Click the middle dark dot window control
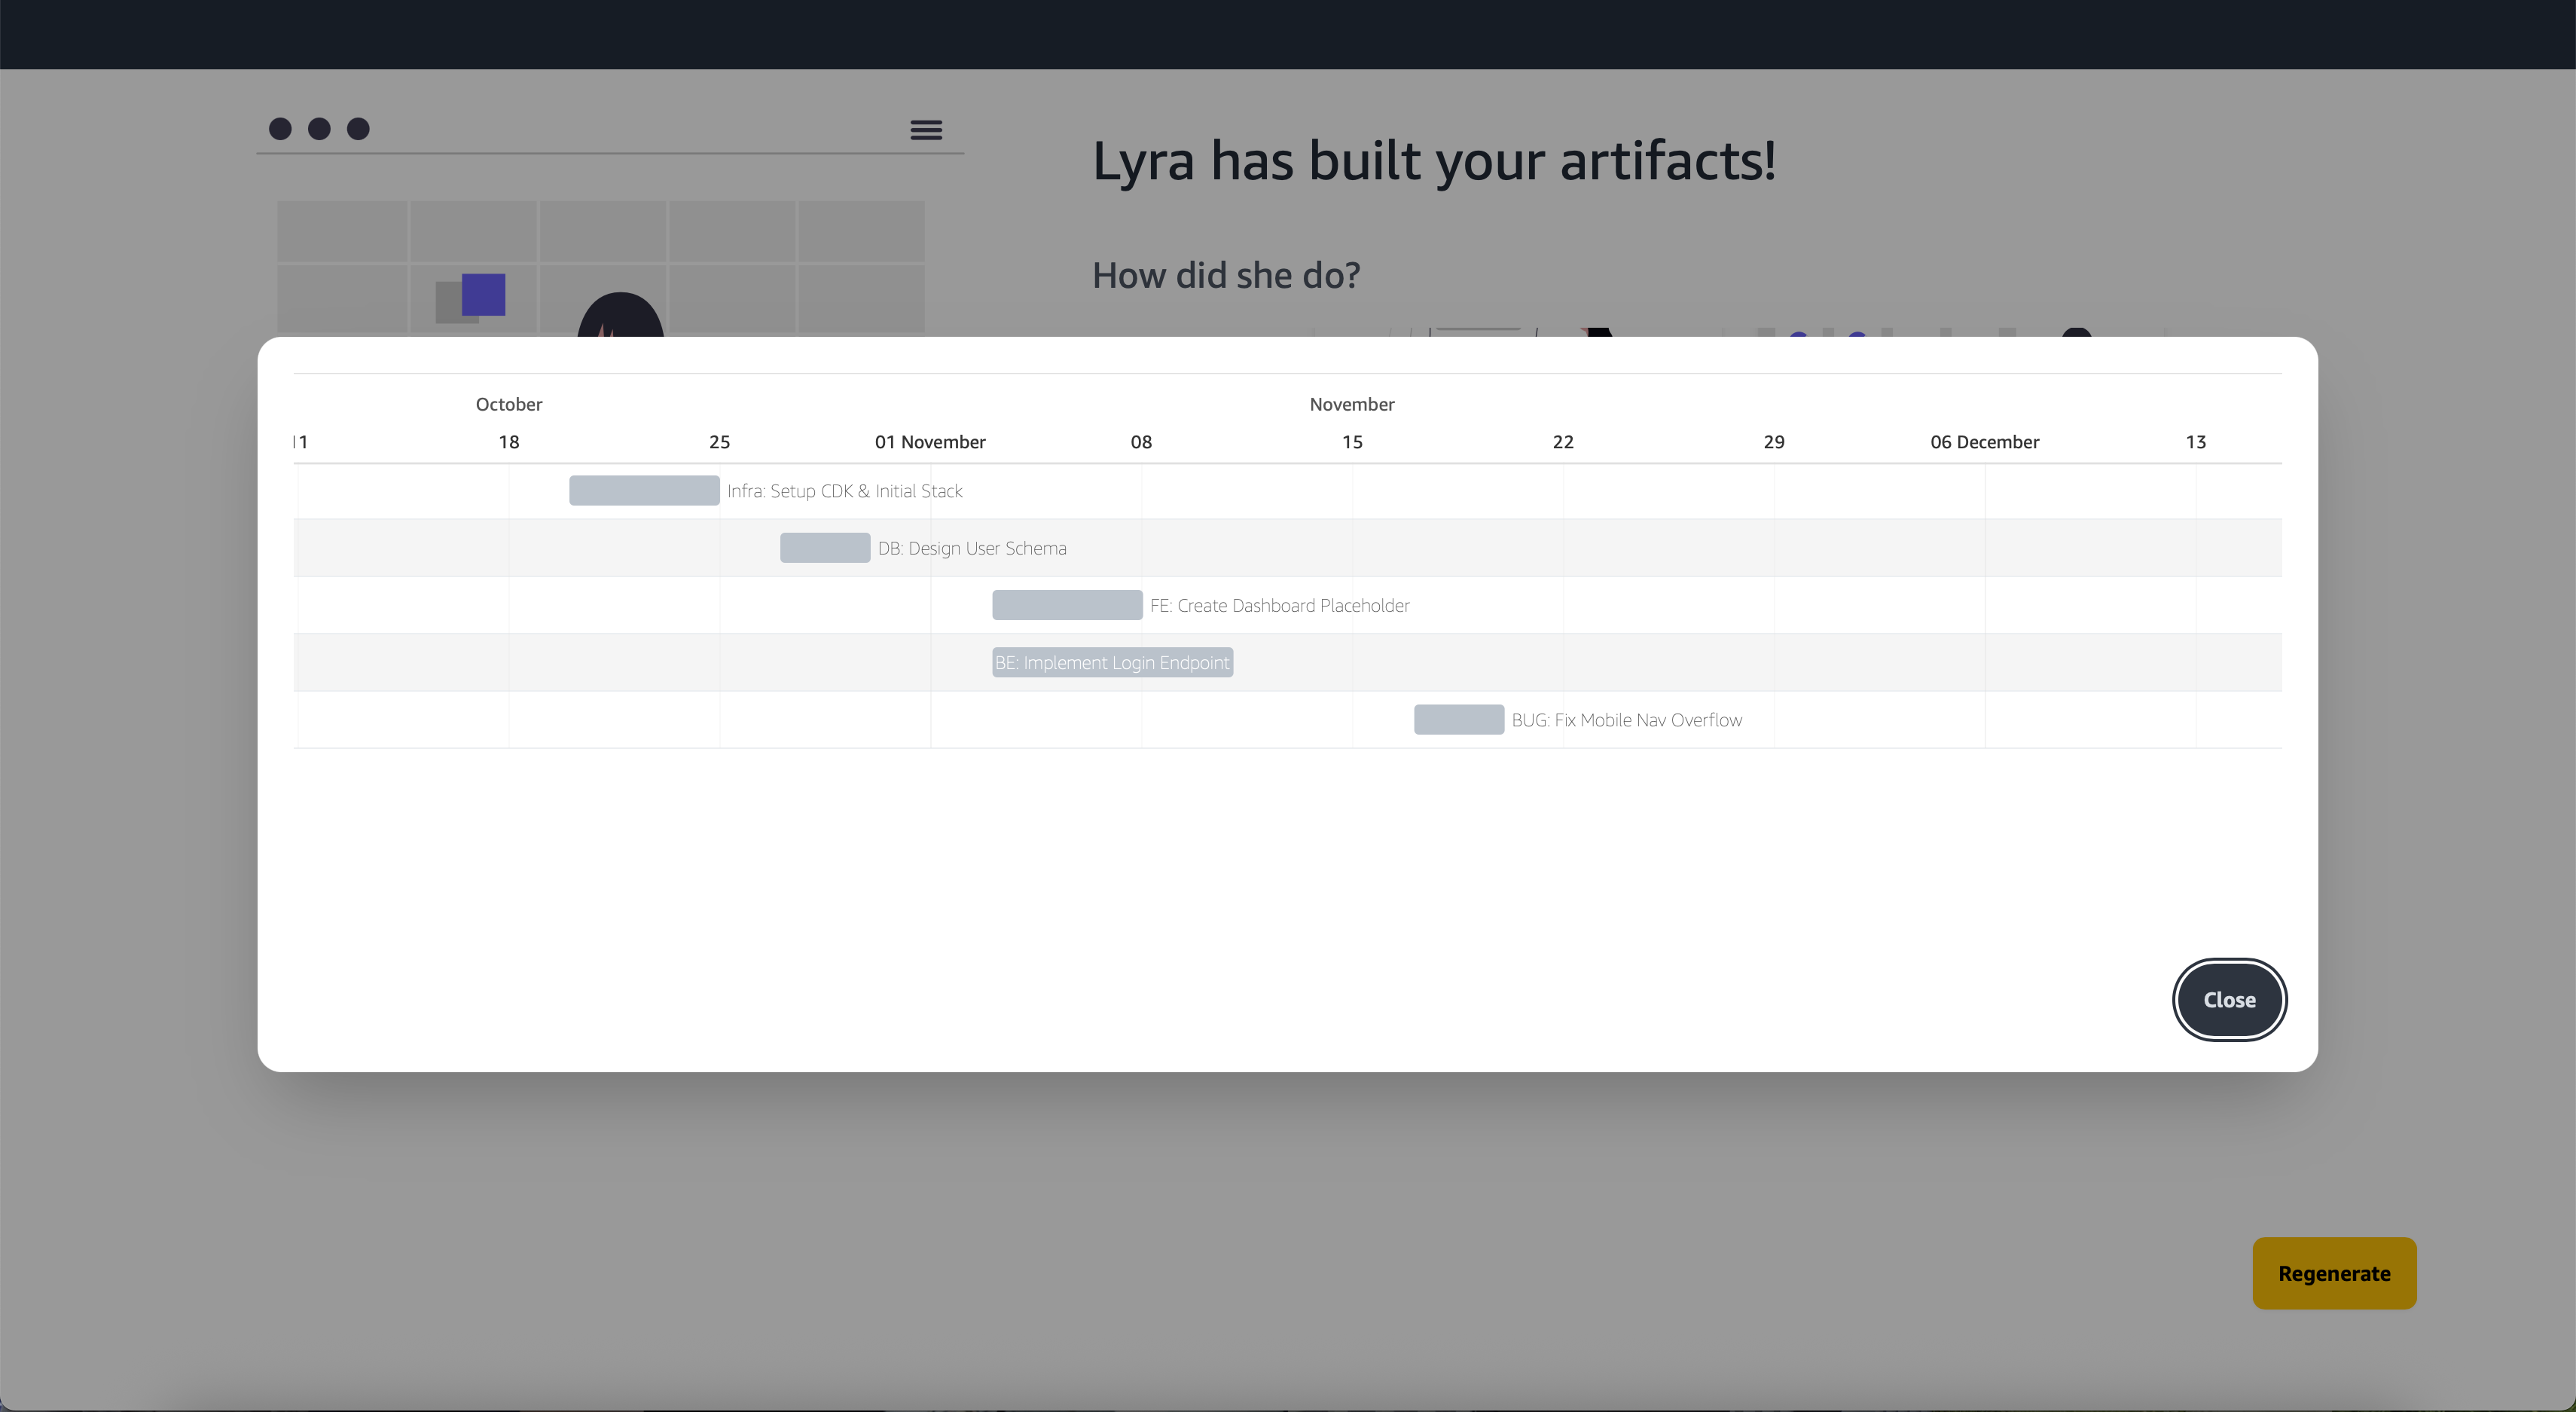Image resolution: width=2576 pixels, height=1412 pixels. click(x=319, y=129)
